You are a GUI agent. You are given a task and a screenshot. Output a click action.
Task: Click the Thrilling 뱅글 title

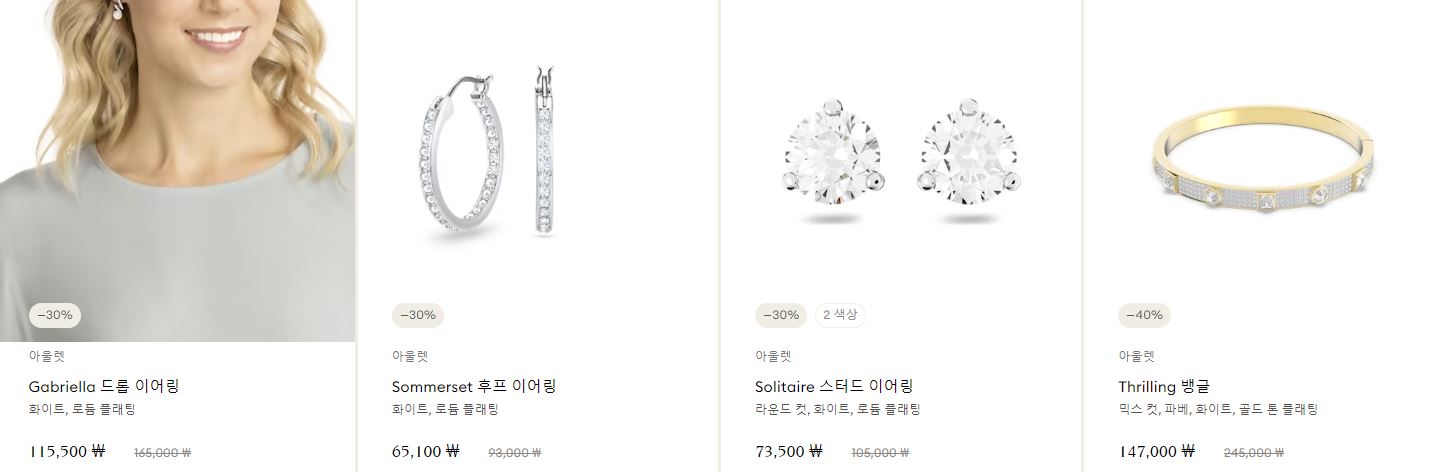(1165, 386)
